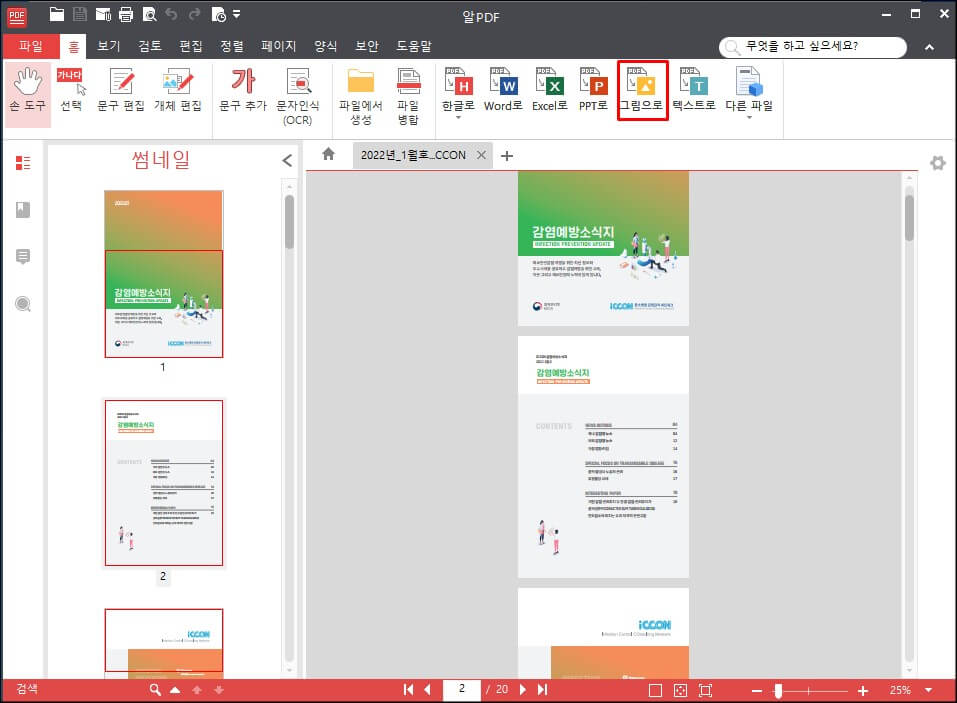The height and width of the screenshot is (703, 957).
Task: Collapse the 썸네일 panel using its chevron
Action: point(287,160)
